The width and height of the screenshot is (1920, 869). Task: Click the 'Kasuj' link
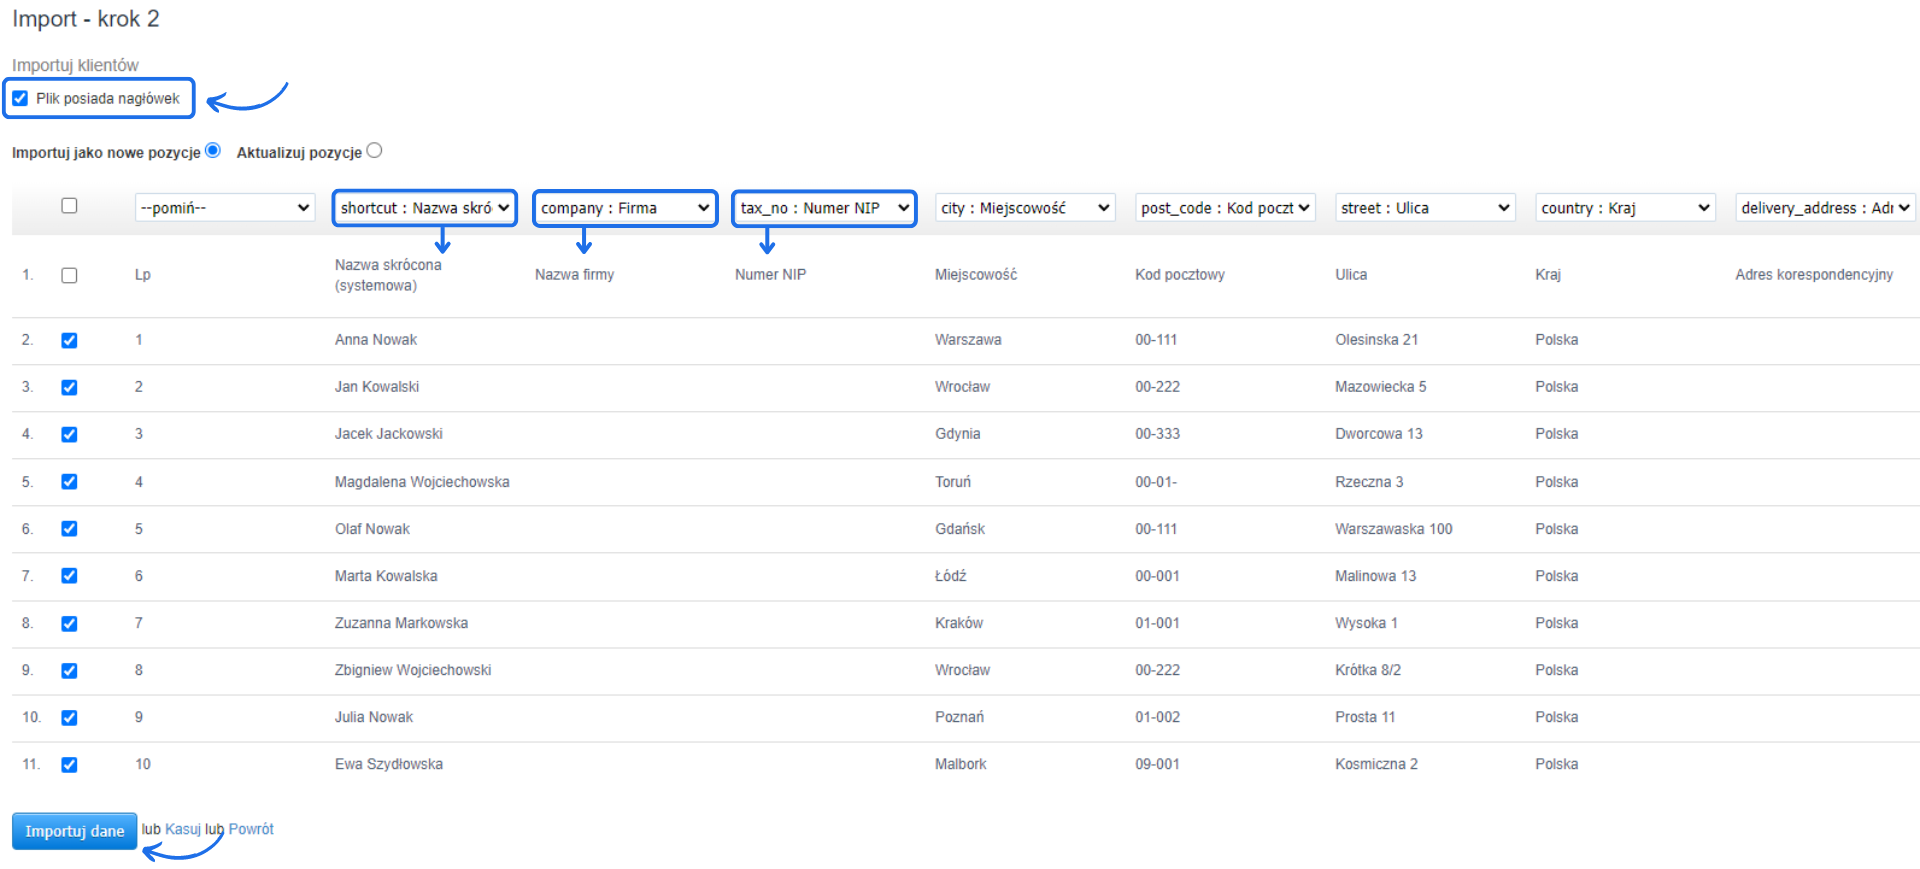tap(183, 829)
